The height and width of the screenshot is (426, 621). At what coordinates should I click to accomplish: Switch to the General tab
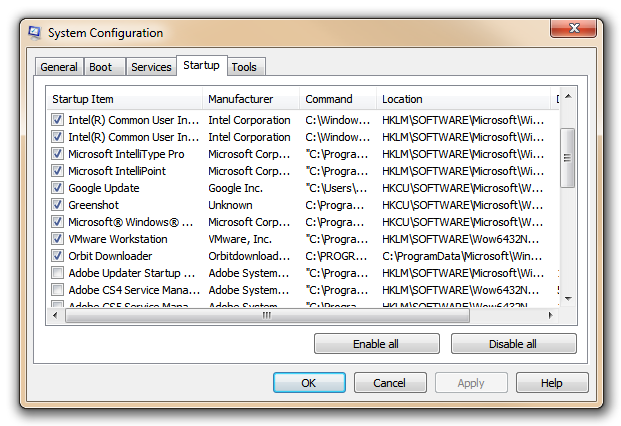(59, 67)
